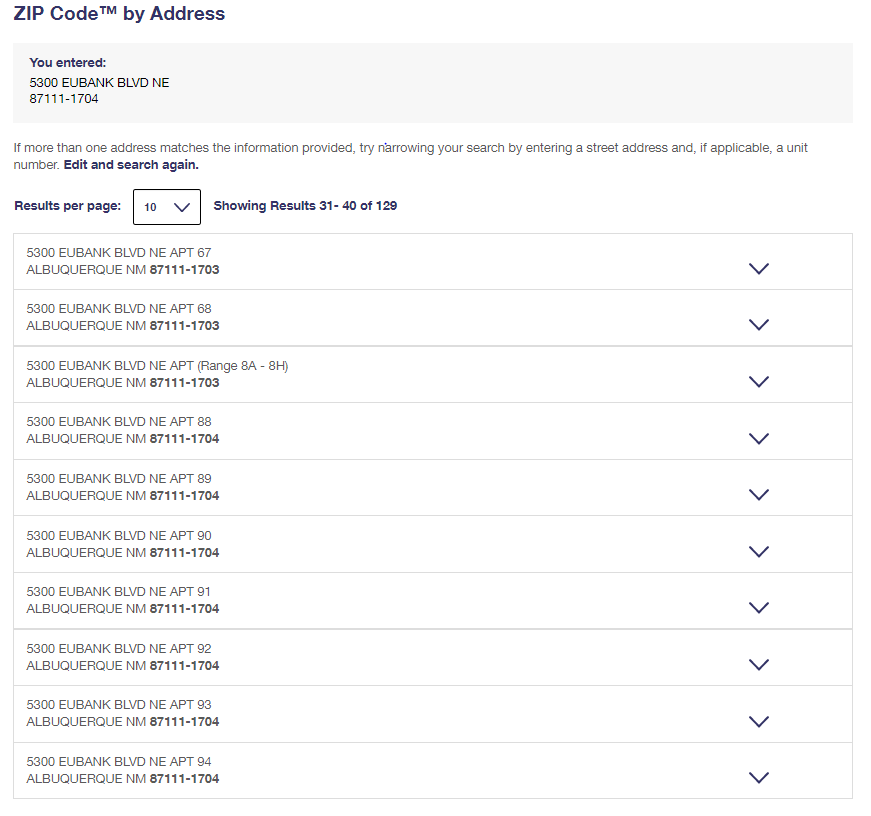Image resolution: width=871 pixels, height=816 pixels.
Task: Expand the APT 94 result chevron
Action: pyautogui.click(x=758, y=778)
